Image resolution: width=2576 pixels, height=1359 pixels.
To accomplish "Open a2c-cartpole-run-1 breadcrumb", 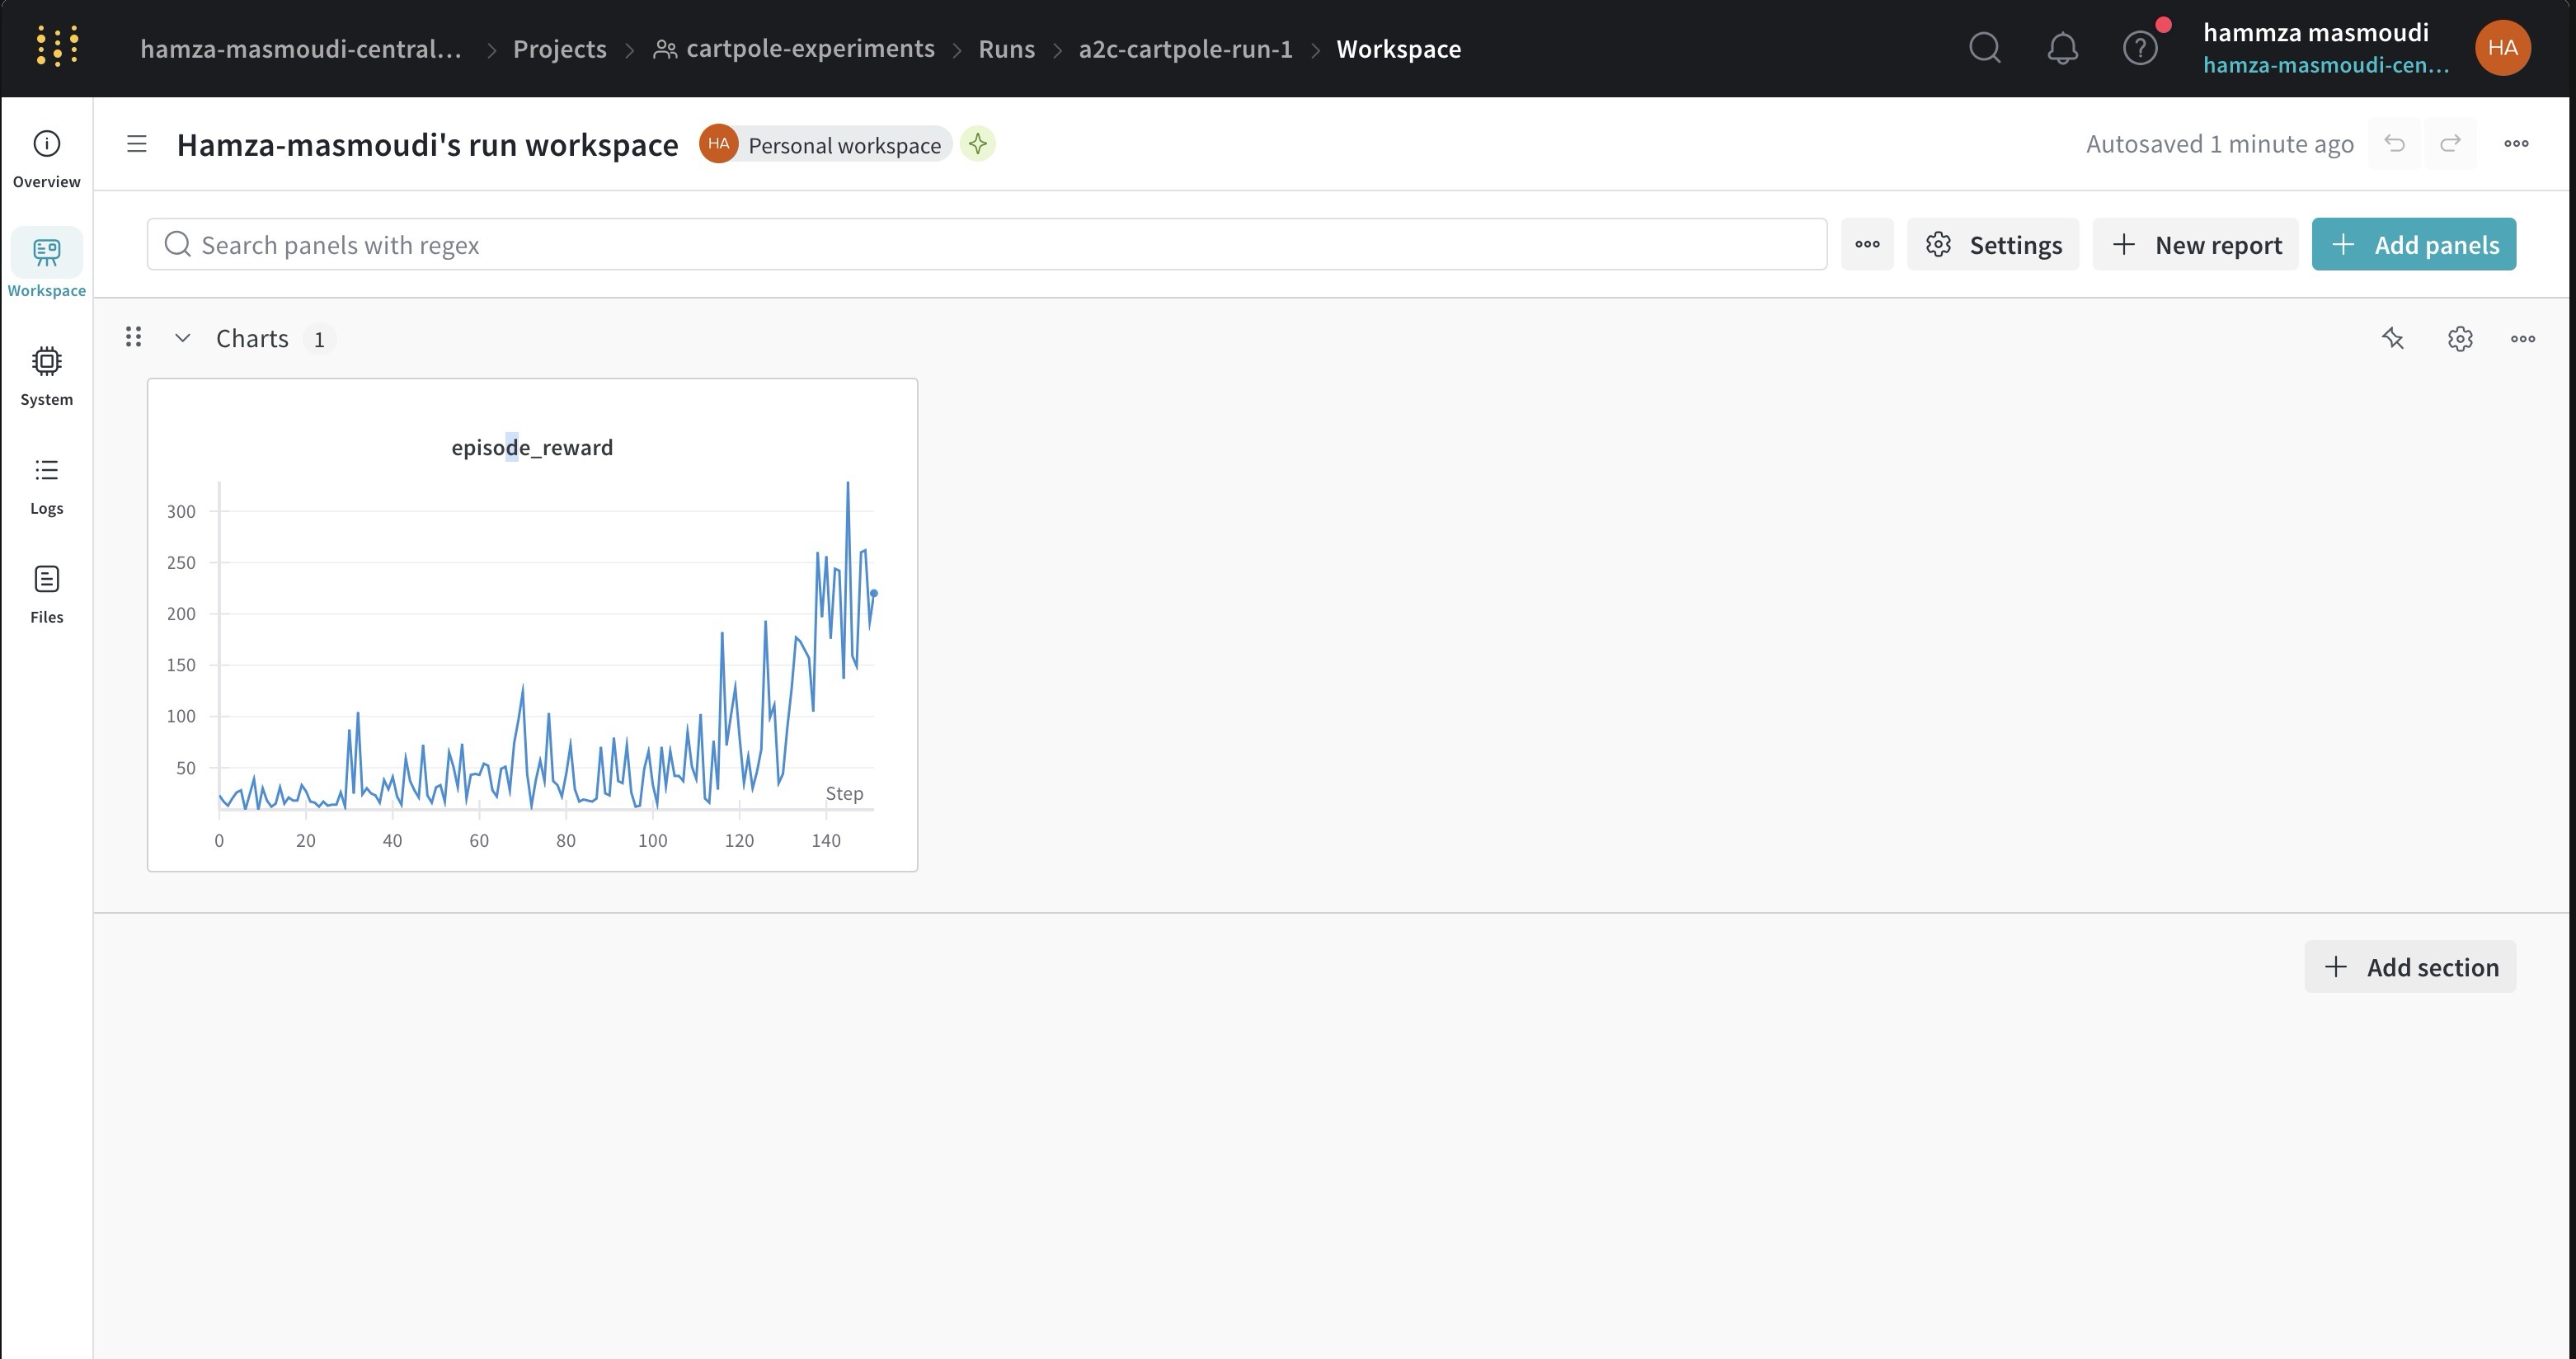I will coord(1185,48).
